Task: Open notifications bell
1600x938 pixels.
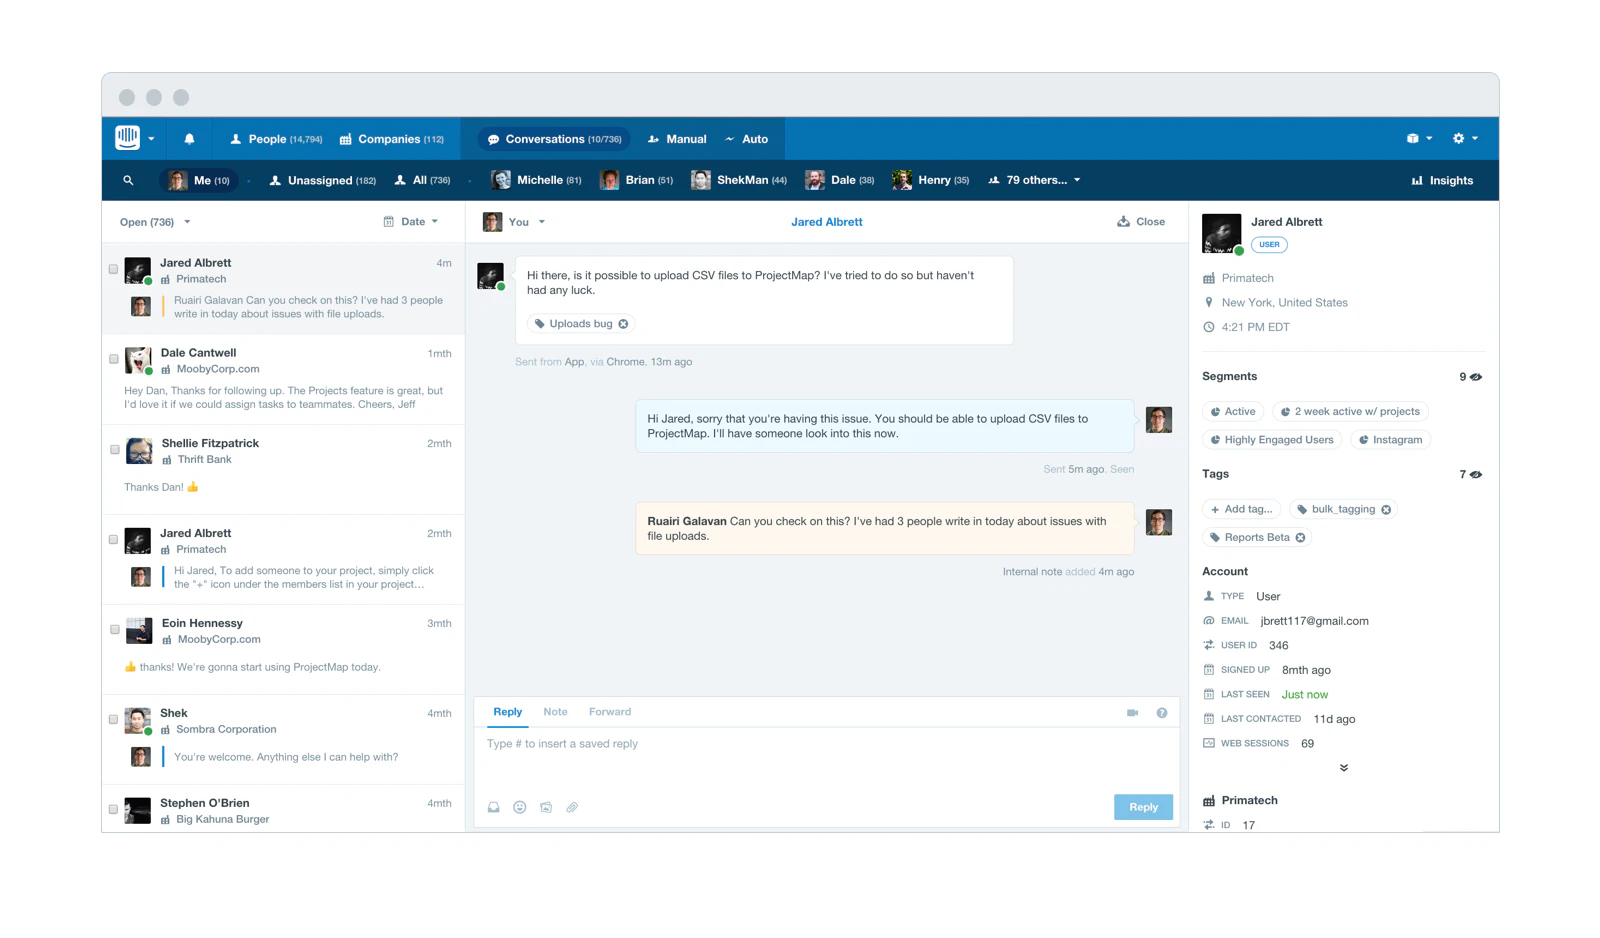Action: [x=189, y=139]
